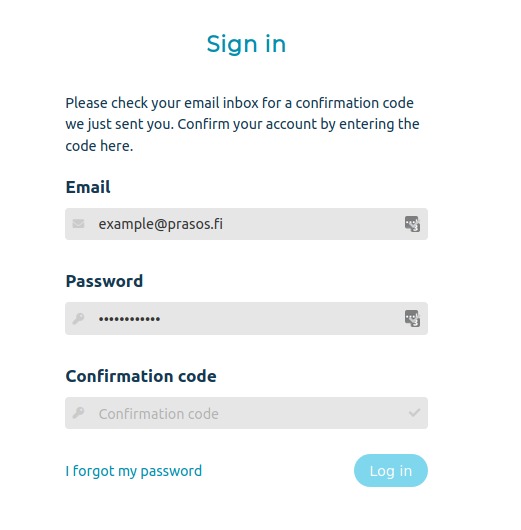The height and width of the screenshot is (530, 521).
Task: Click the masked password dots
Action: tap(129, 319)
